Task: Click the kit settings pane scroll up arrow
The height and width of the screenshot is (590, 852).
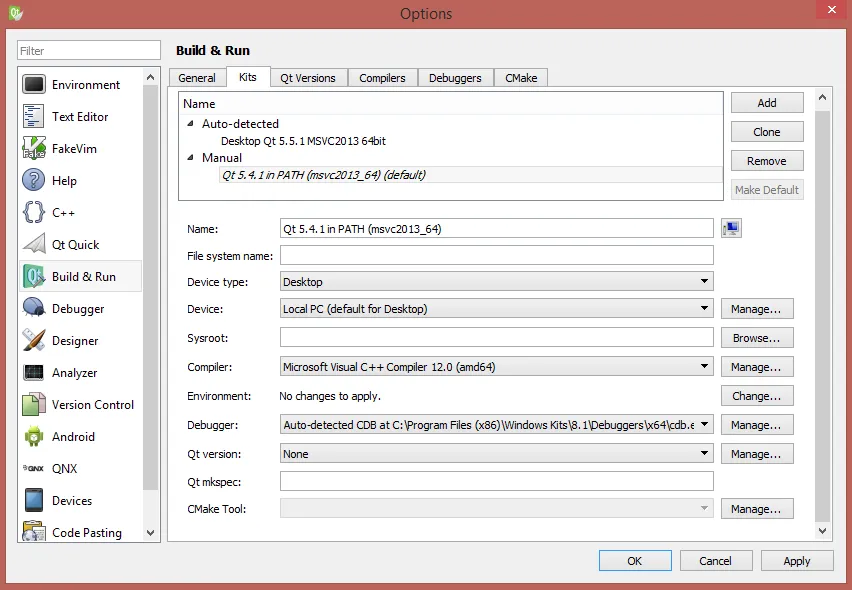Action: (823, 97)
